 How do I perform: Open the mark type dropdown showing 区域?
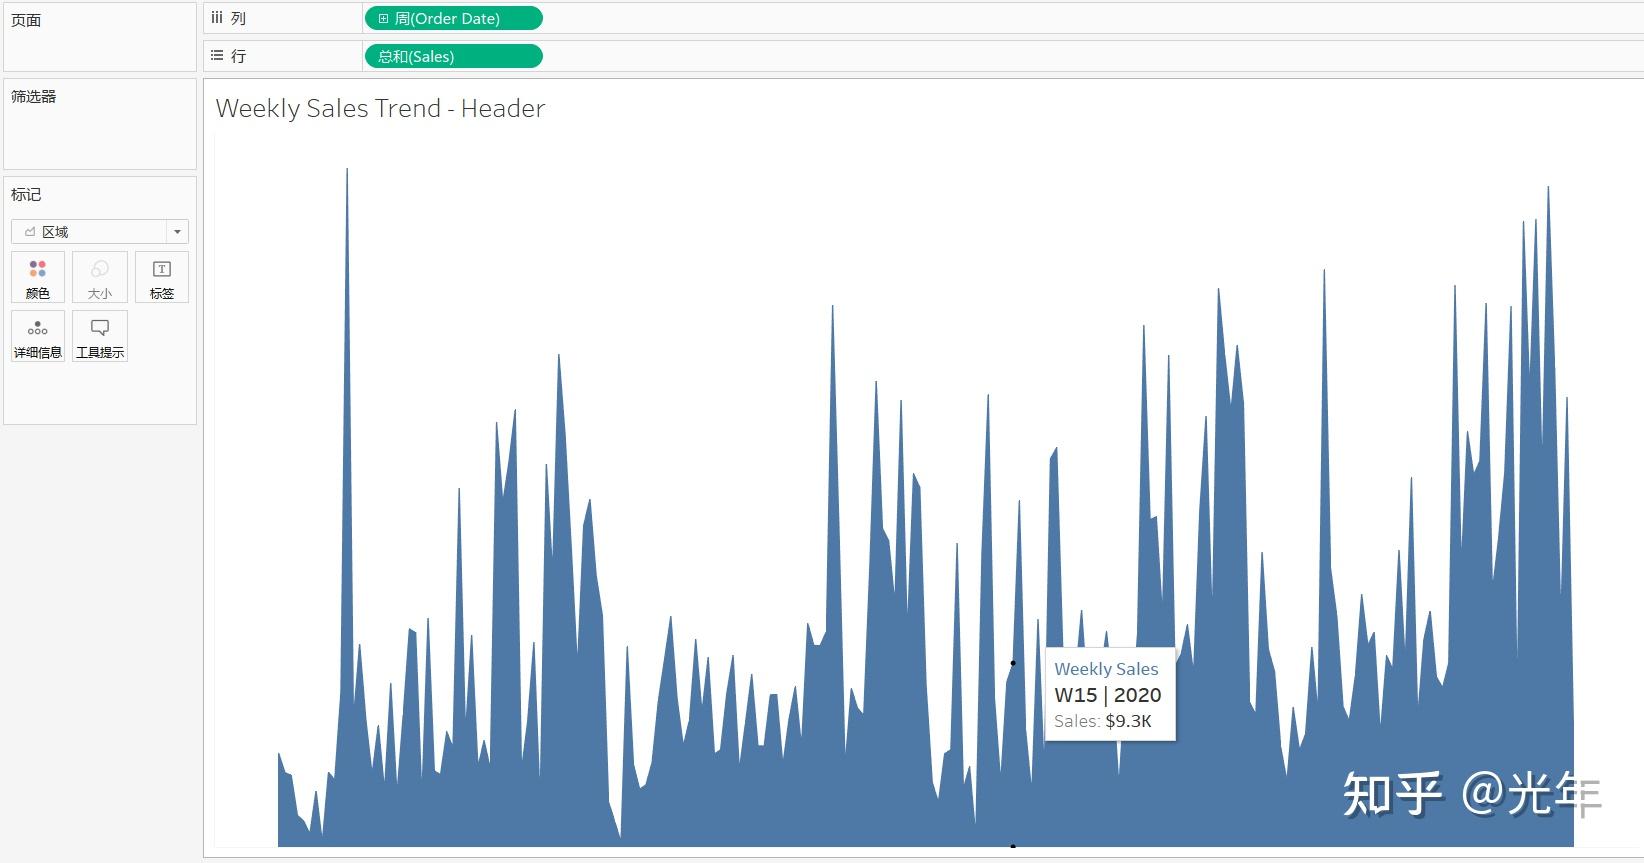click(100, 232)
